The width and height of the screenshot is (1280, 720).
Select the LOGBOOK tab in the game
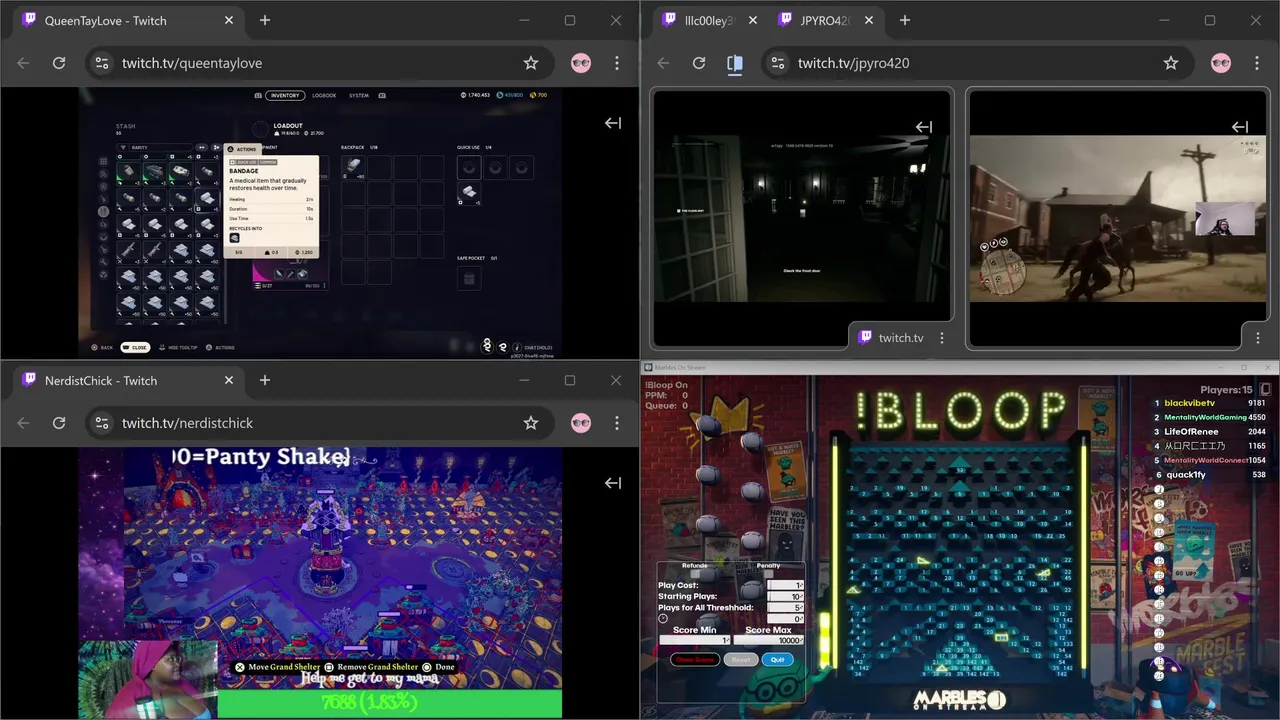(324, 95)
